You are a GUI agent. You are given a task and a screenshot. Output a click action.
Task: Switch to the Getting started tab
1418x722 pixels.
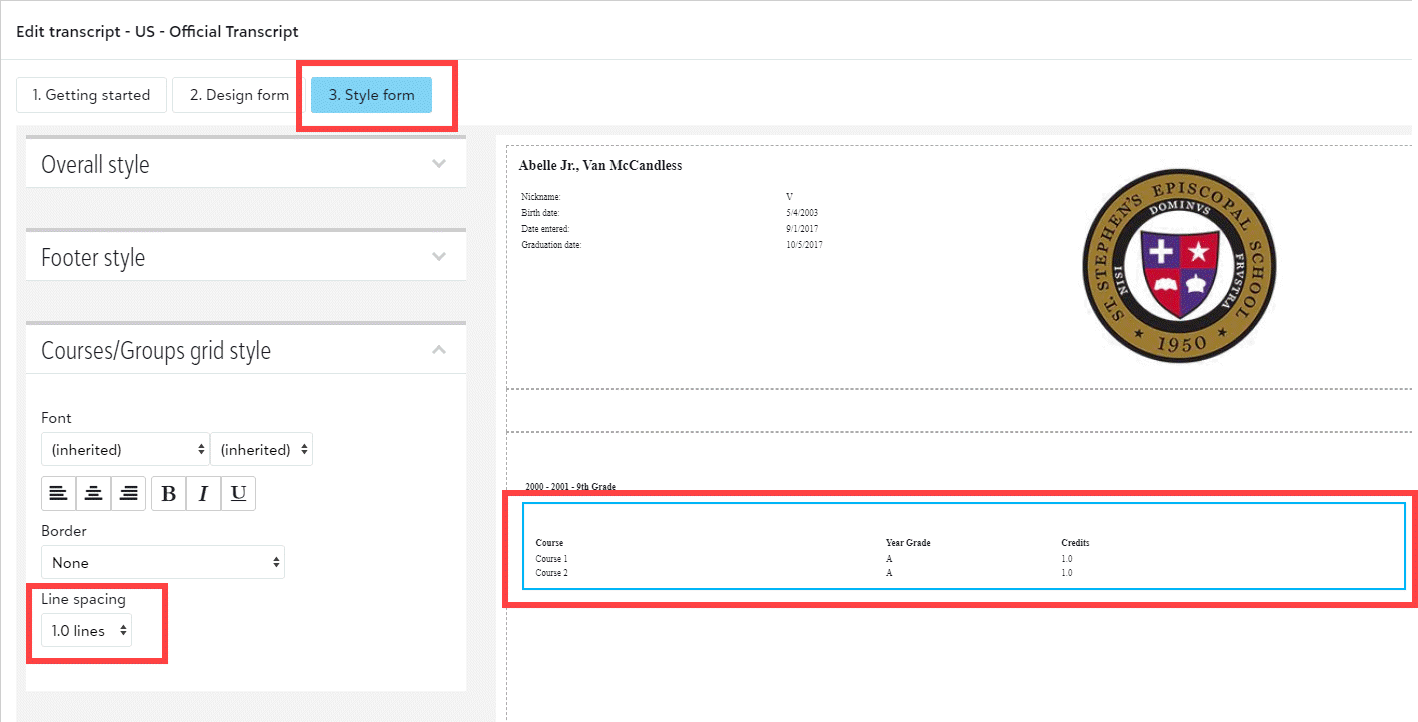pyautogui.click(x=91, y=95)
